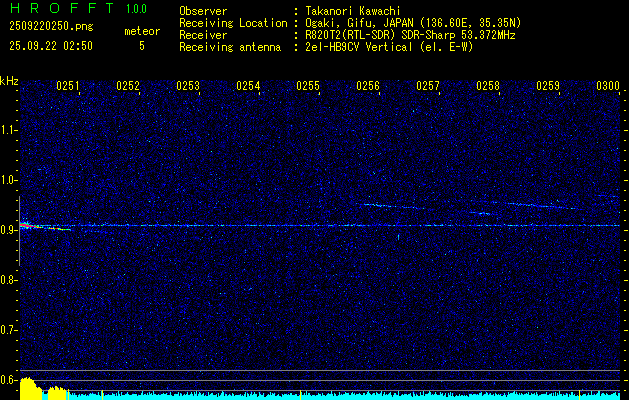Click the 0.7 frequency axis label

pyautogui.click(x=9, y=329)
